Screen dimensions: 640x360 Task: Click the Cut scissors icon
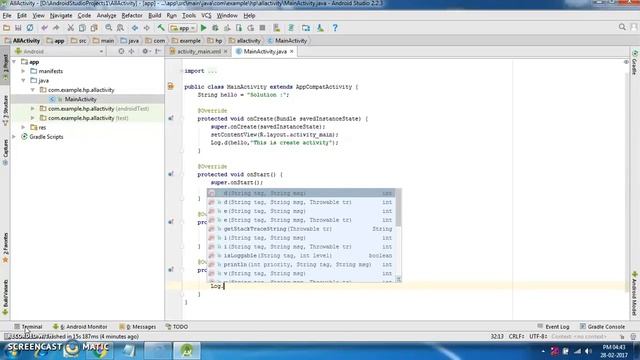[x=70, y=28]
